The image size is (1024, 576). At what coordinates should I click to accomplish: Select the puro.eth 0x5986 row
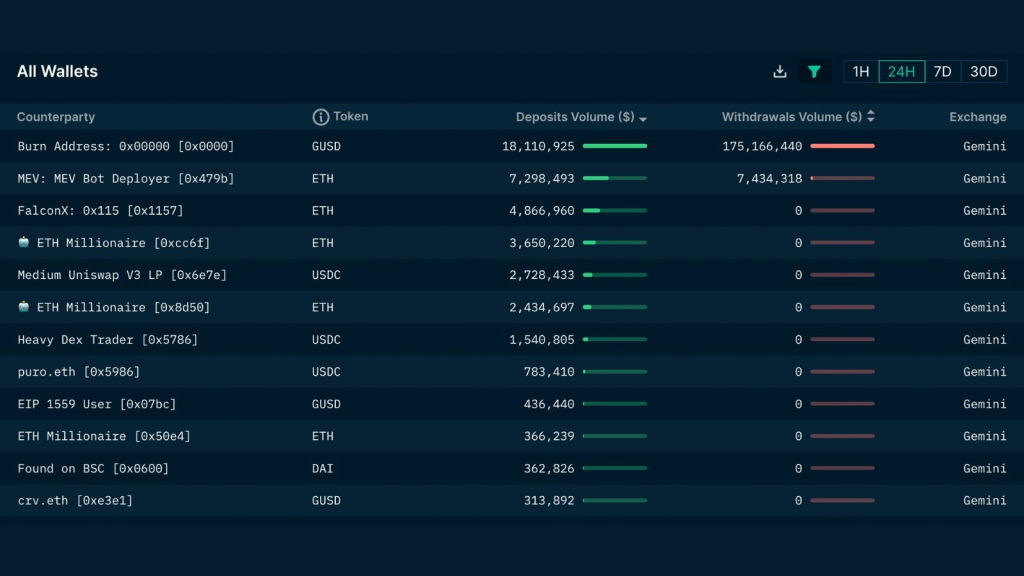pyautogui.click(x=512, y=372)
